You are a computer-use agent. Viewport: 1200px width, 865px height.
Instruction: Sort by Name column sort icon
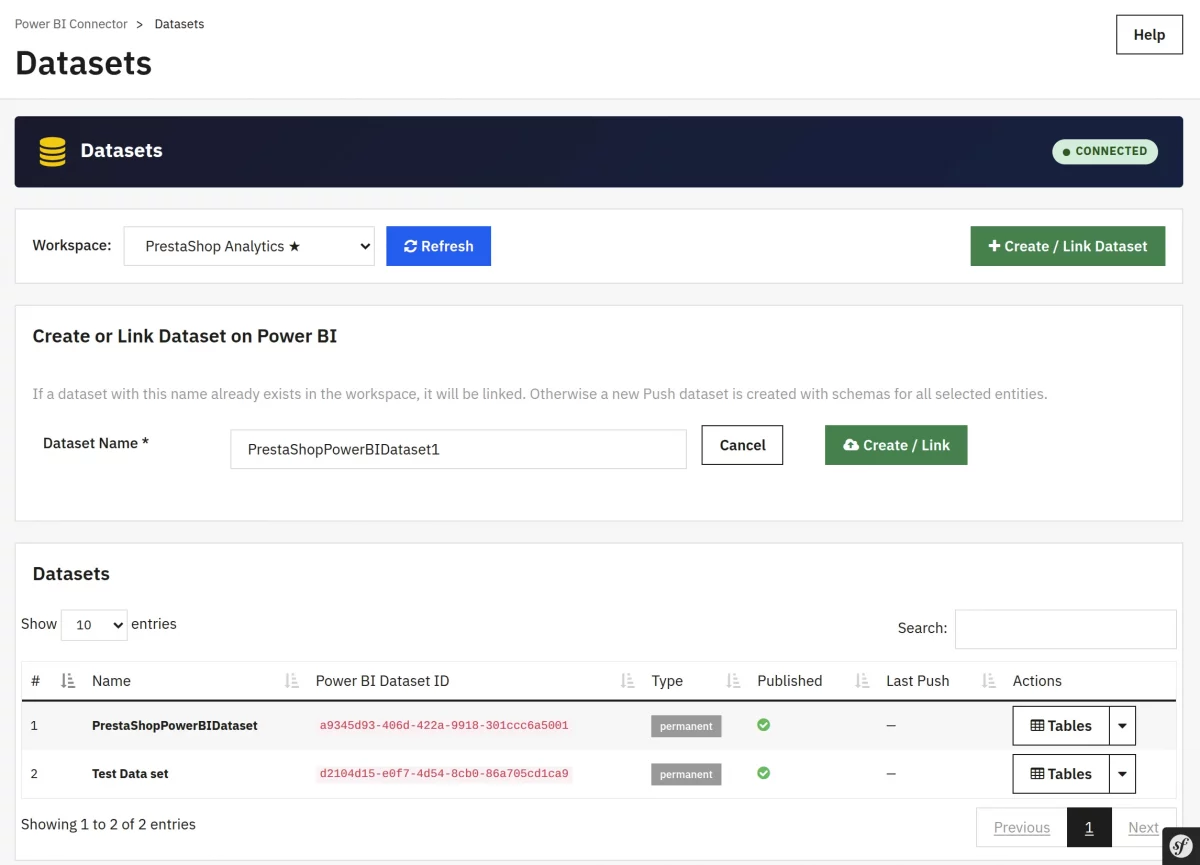[x=292, y=681]
